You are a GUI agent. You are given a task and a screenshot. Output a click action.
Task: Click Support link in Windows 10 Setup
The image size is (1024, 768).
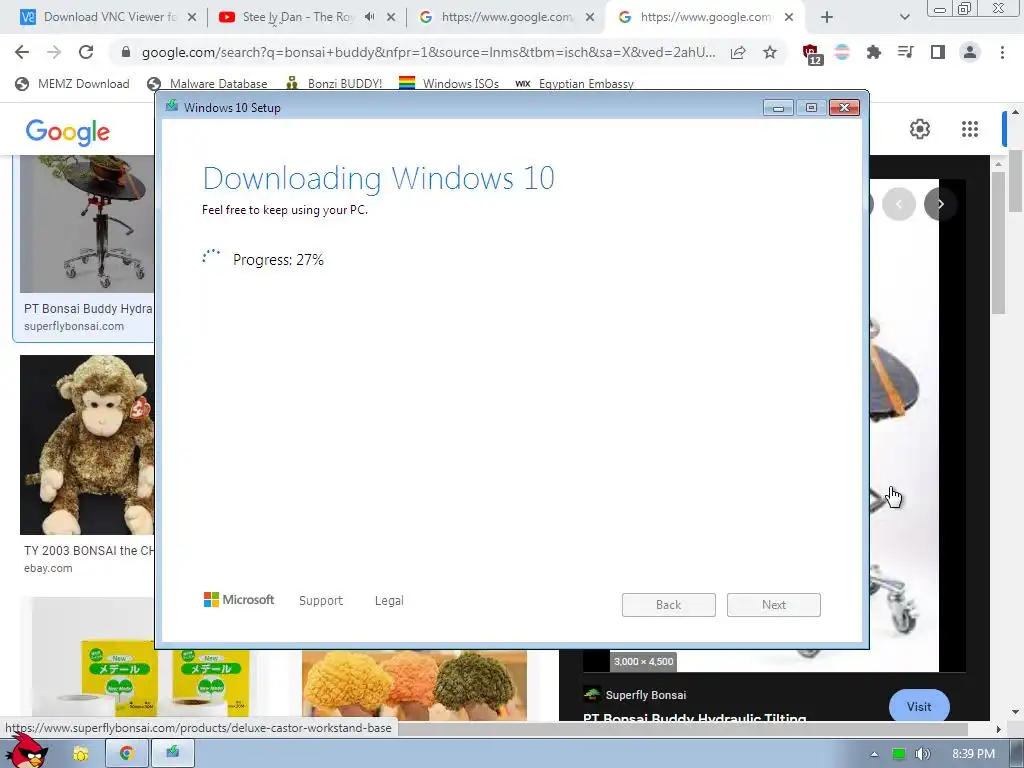coord(321,600)
